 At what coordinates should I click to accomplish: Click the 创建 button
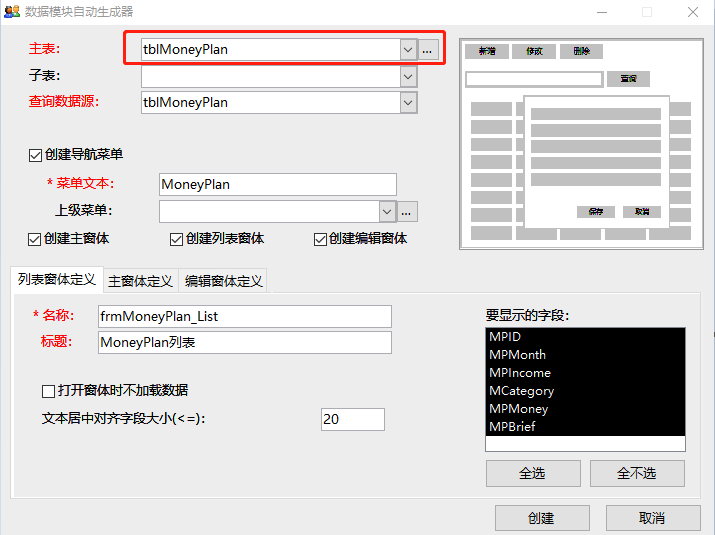coord(542,518)
